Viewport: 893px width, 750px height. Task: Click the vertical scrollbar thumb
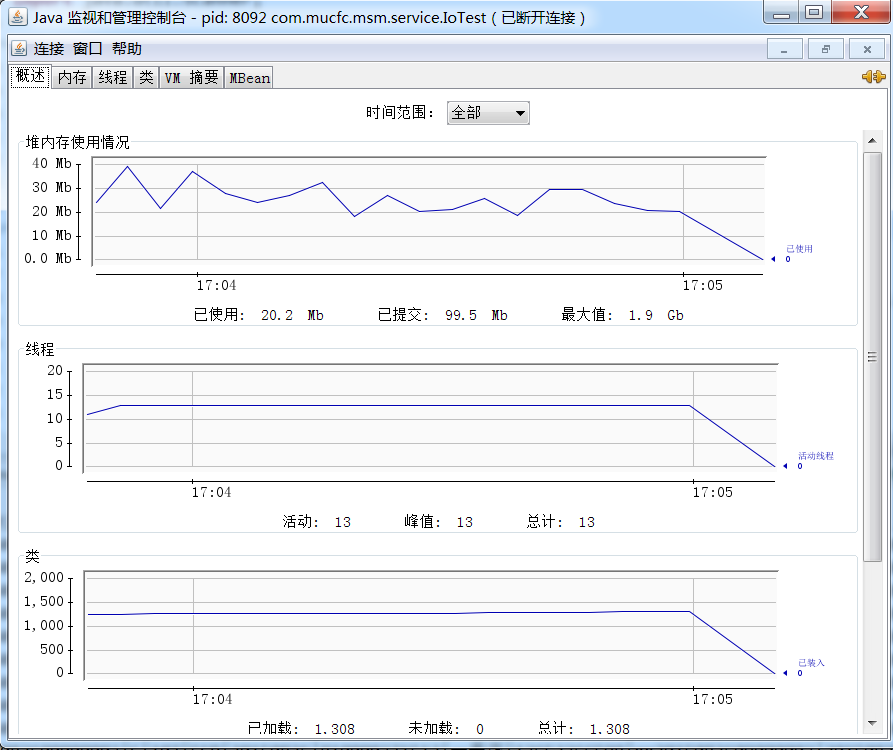pos(872,357)
